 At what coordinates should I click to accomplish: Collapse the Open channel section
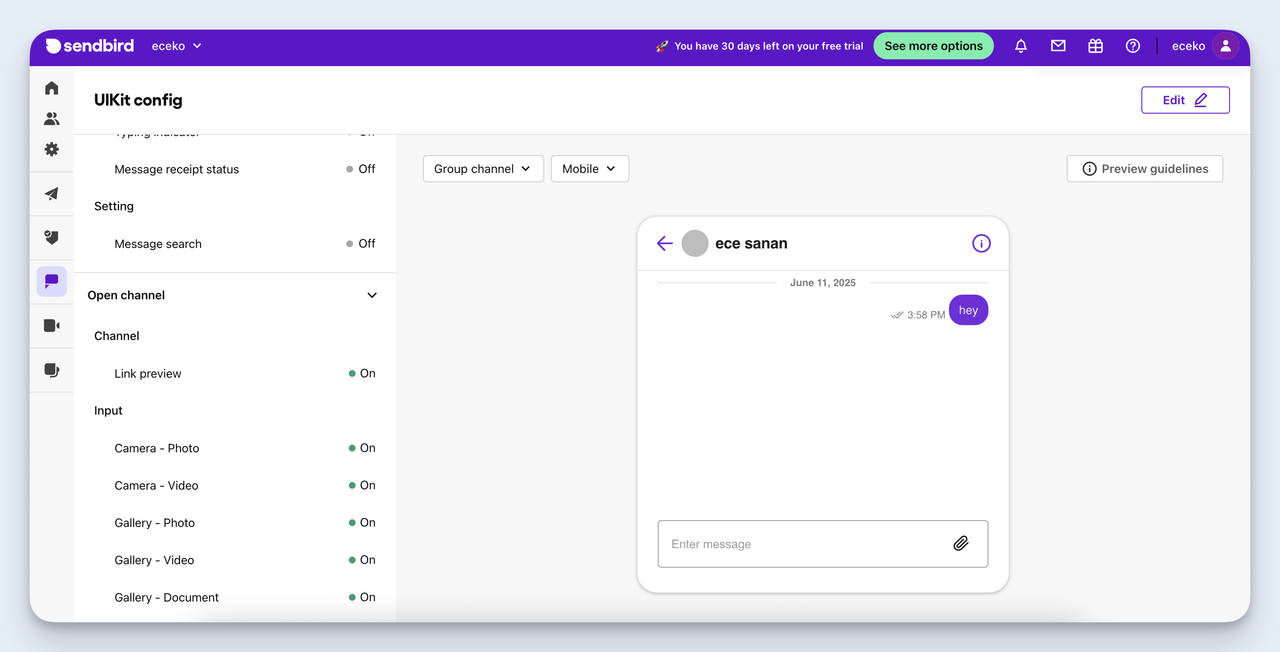(x=371, y=295)
